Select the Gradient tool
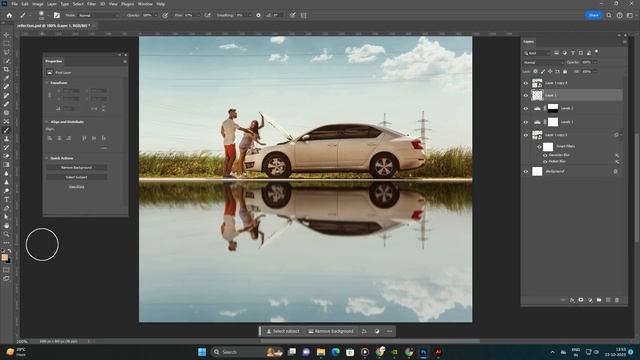The width and height of the screenshot is (640, 360). [x=6, y=164]
